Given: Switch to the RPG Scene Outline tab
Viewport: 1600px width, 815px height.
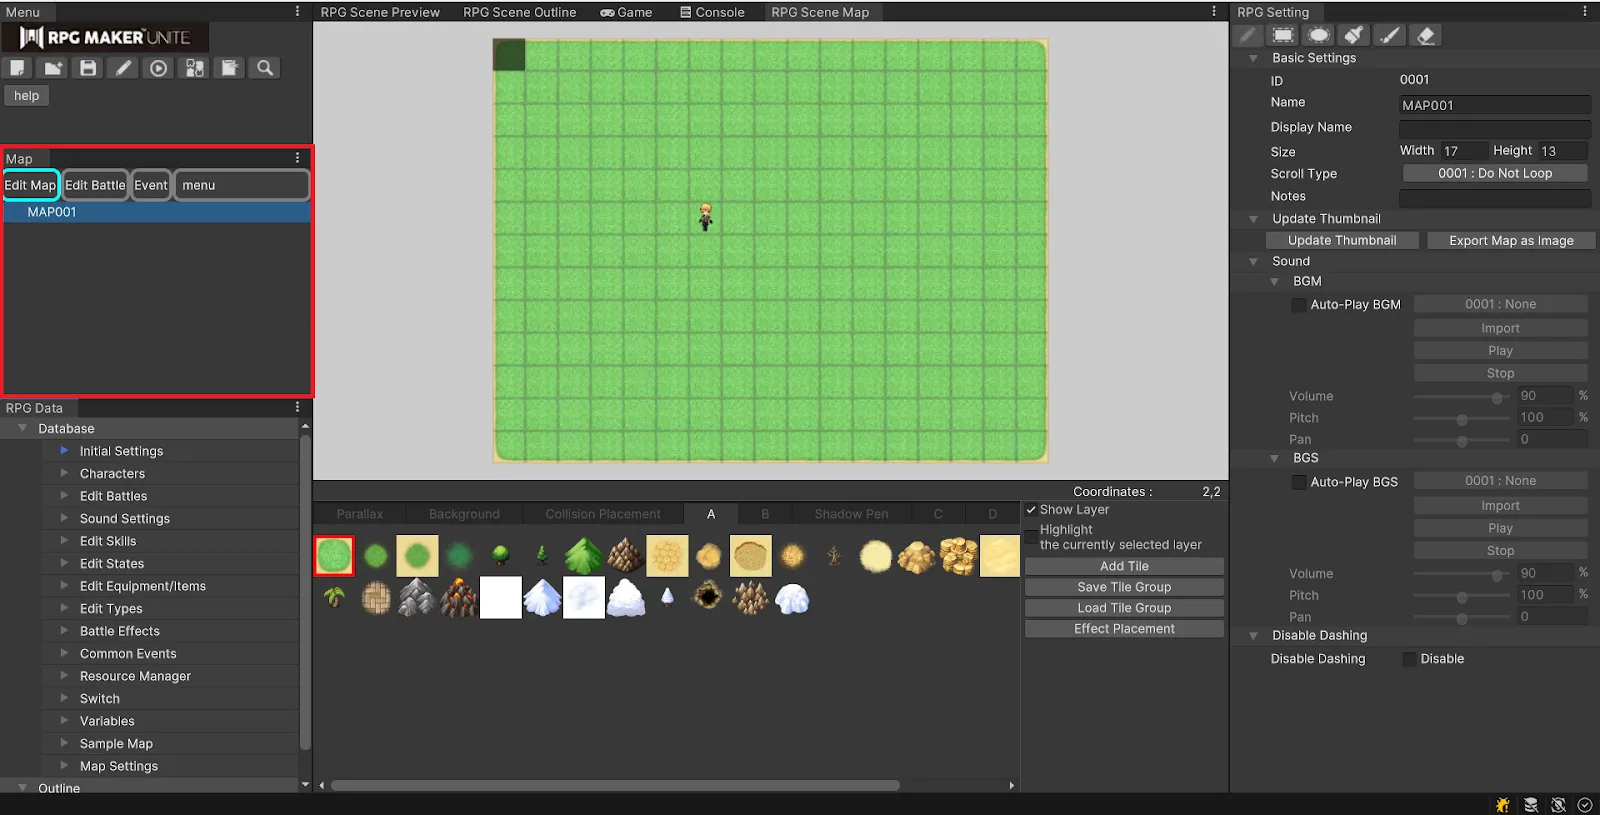Looking at the screenshot, I should pyautogui.click(x=519, y=12).
